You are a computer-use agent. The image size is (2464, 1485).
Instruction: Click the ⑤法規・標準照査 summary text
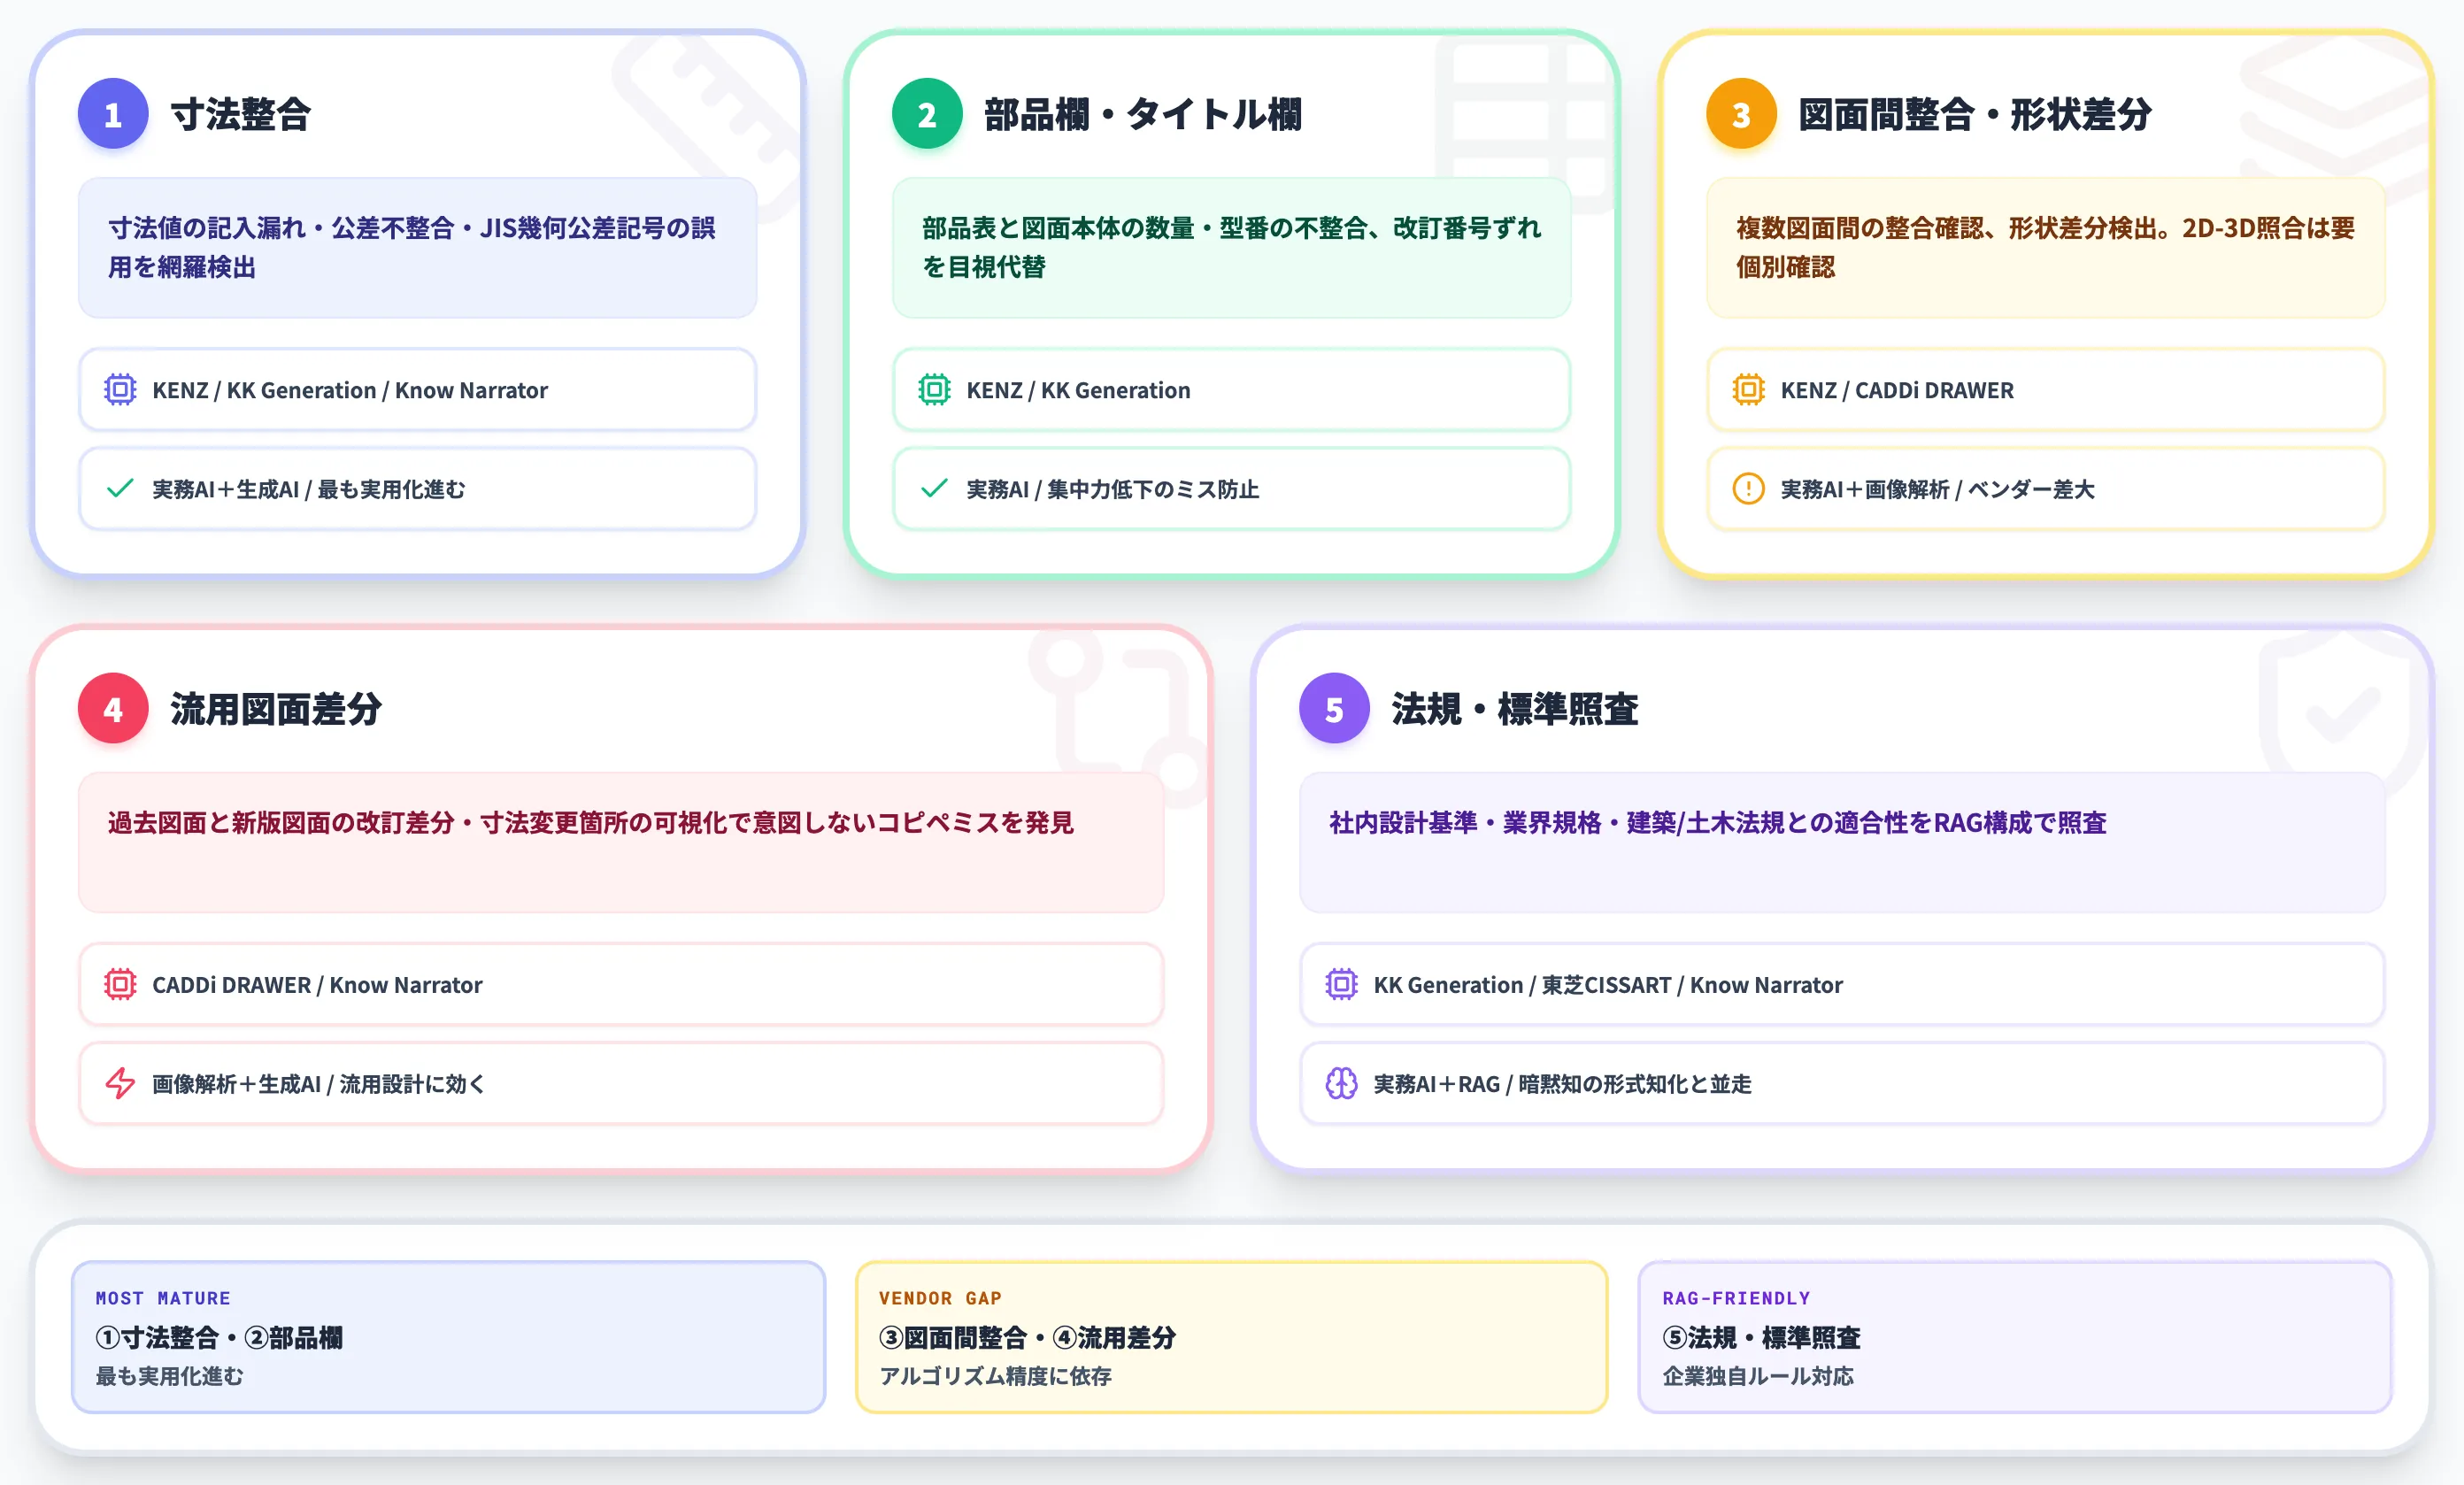(x=1761, y=1337)
